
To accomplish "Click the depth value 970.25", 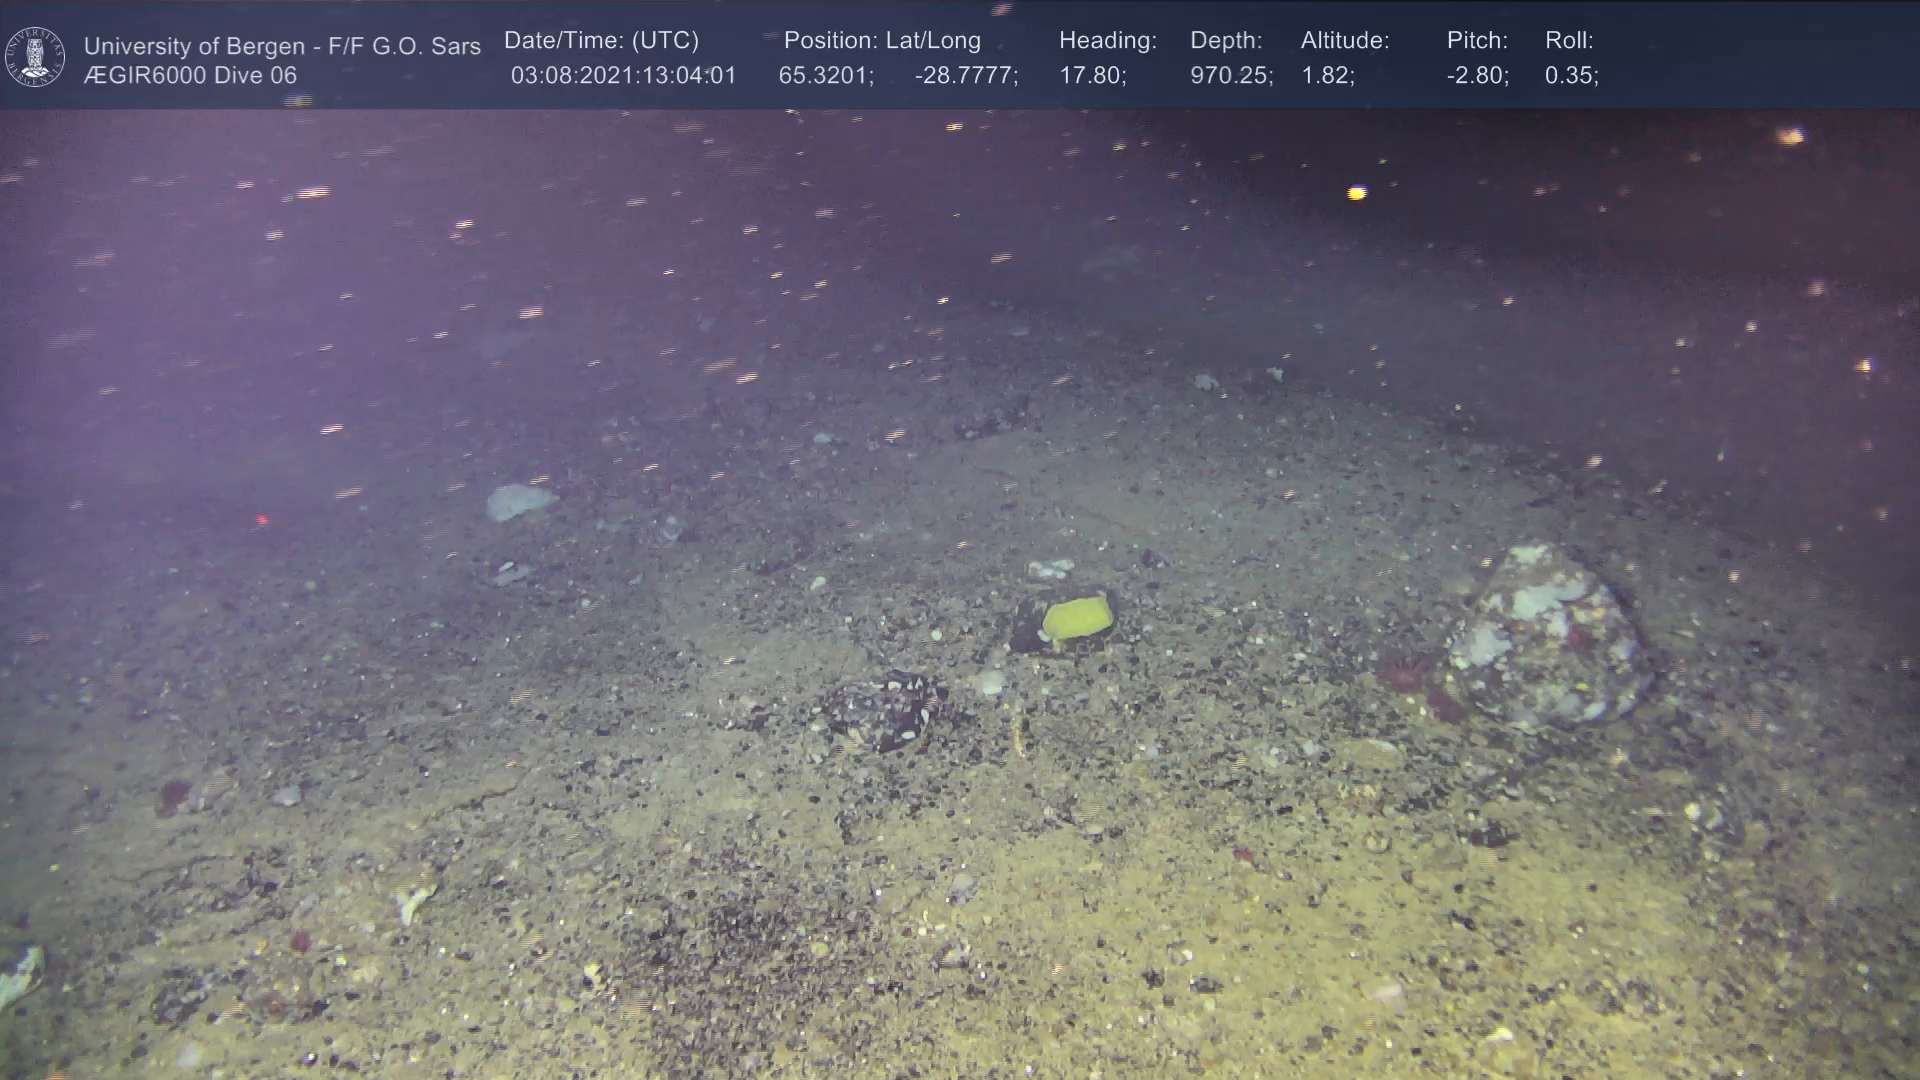I will [x=1230, y=76].
